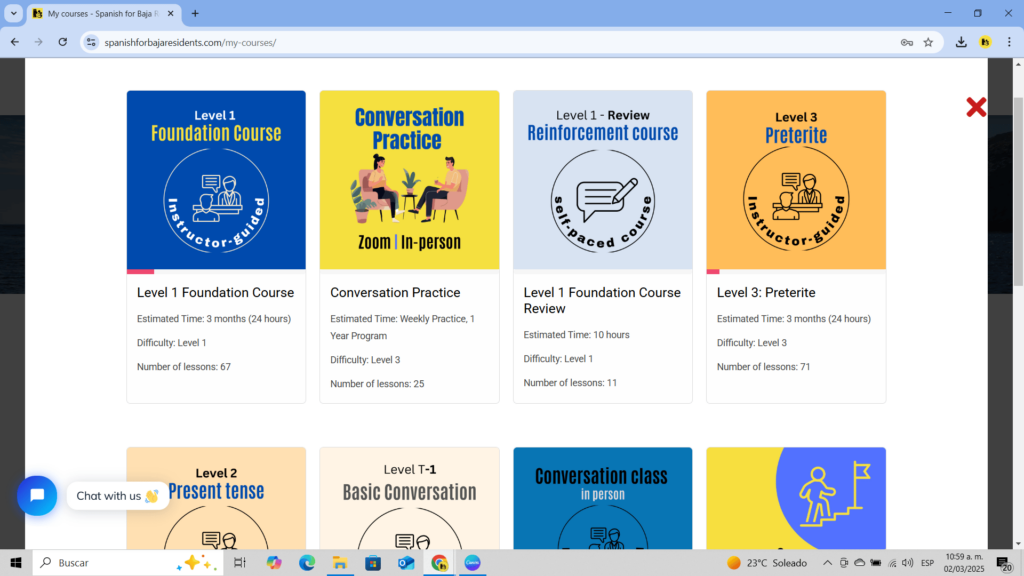
Task: Bookmark this page with star icon
Action: [x=928, y=42]
